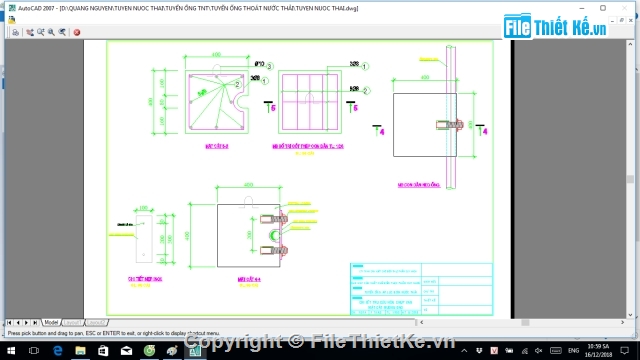Screen dimensions: 640x360
Task: Open the drawing document icon menu
Action: 11,19
